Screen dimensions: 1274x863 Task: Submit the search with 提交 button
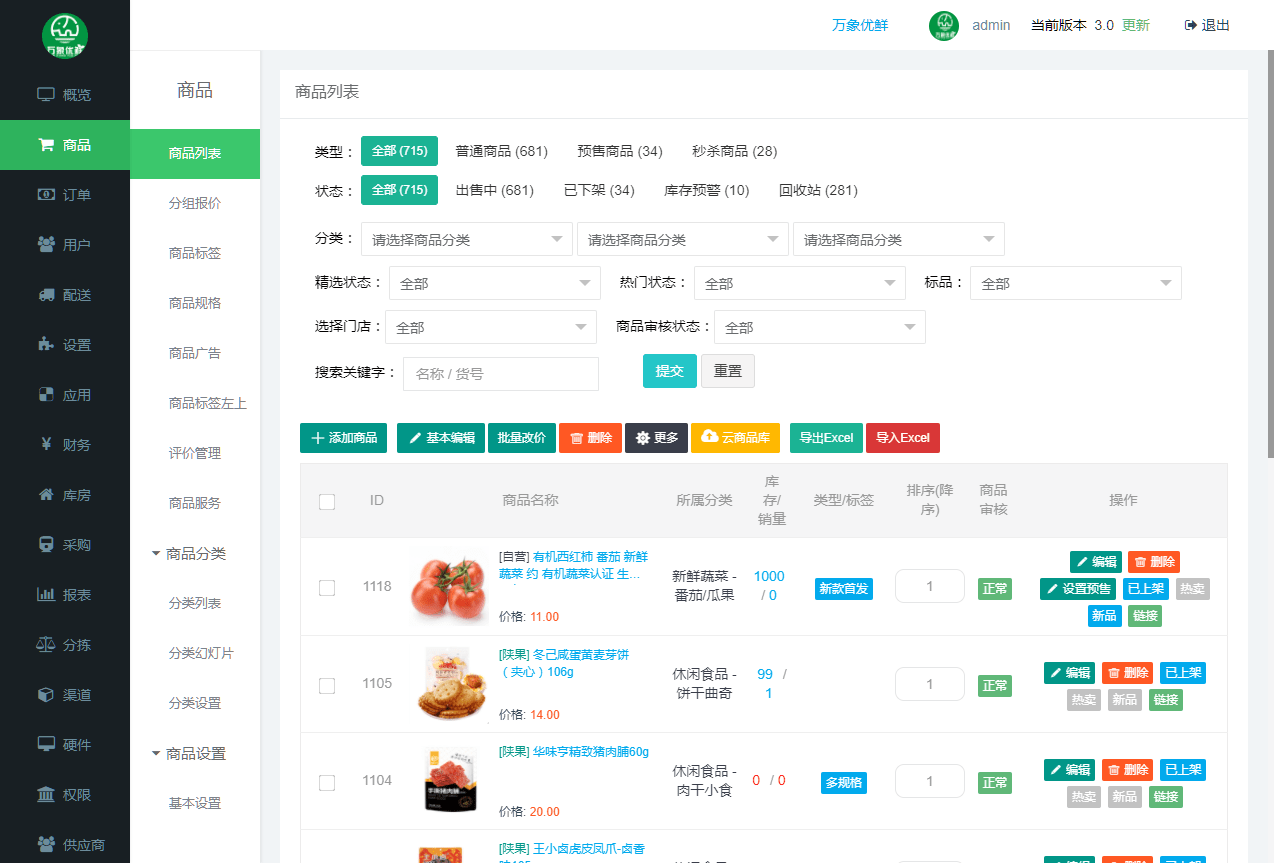pyautogui.click(x=670, y=371)
